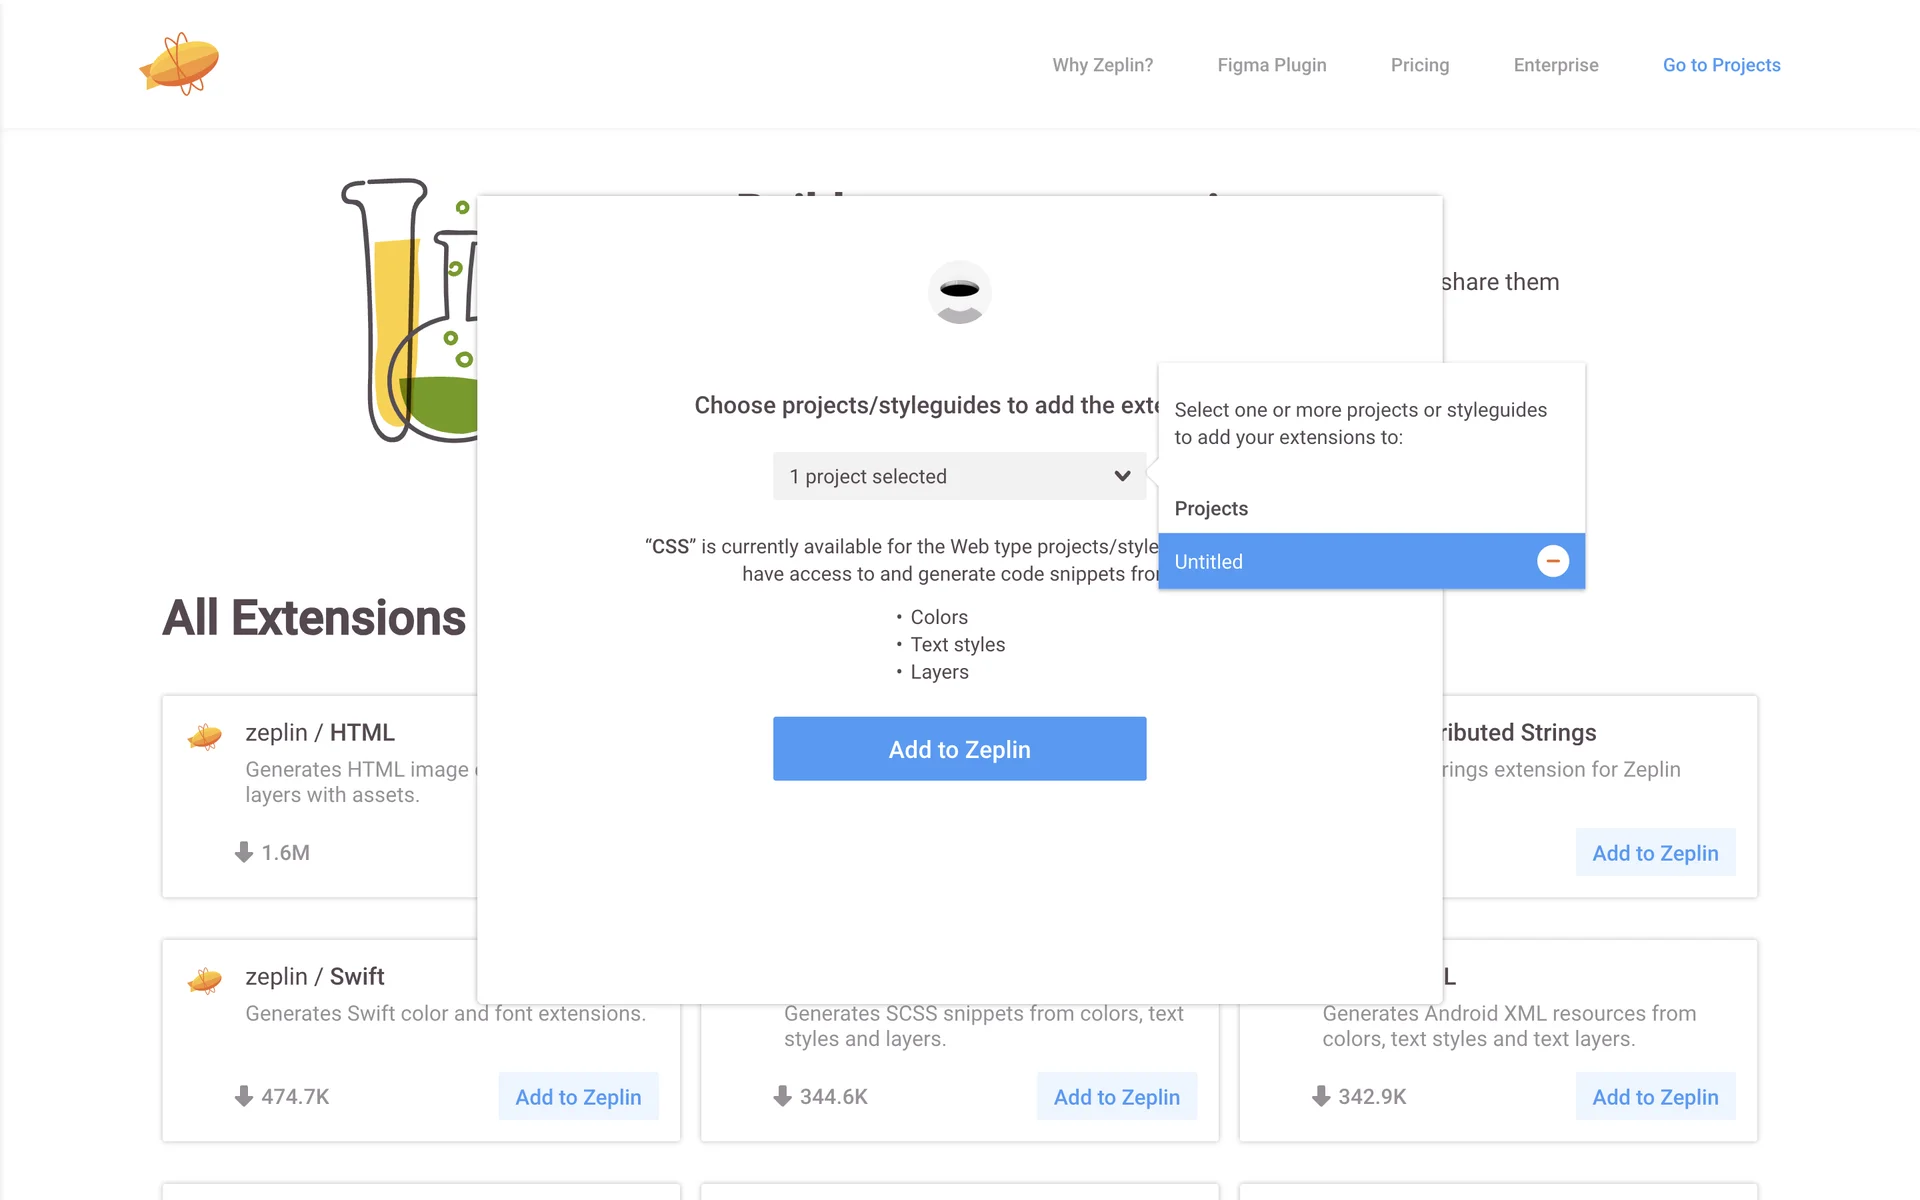Click the download icon beside 344.6K
The height and width of the screenshot is (1200, 1920).
point(782,1096)
